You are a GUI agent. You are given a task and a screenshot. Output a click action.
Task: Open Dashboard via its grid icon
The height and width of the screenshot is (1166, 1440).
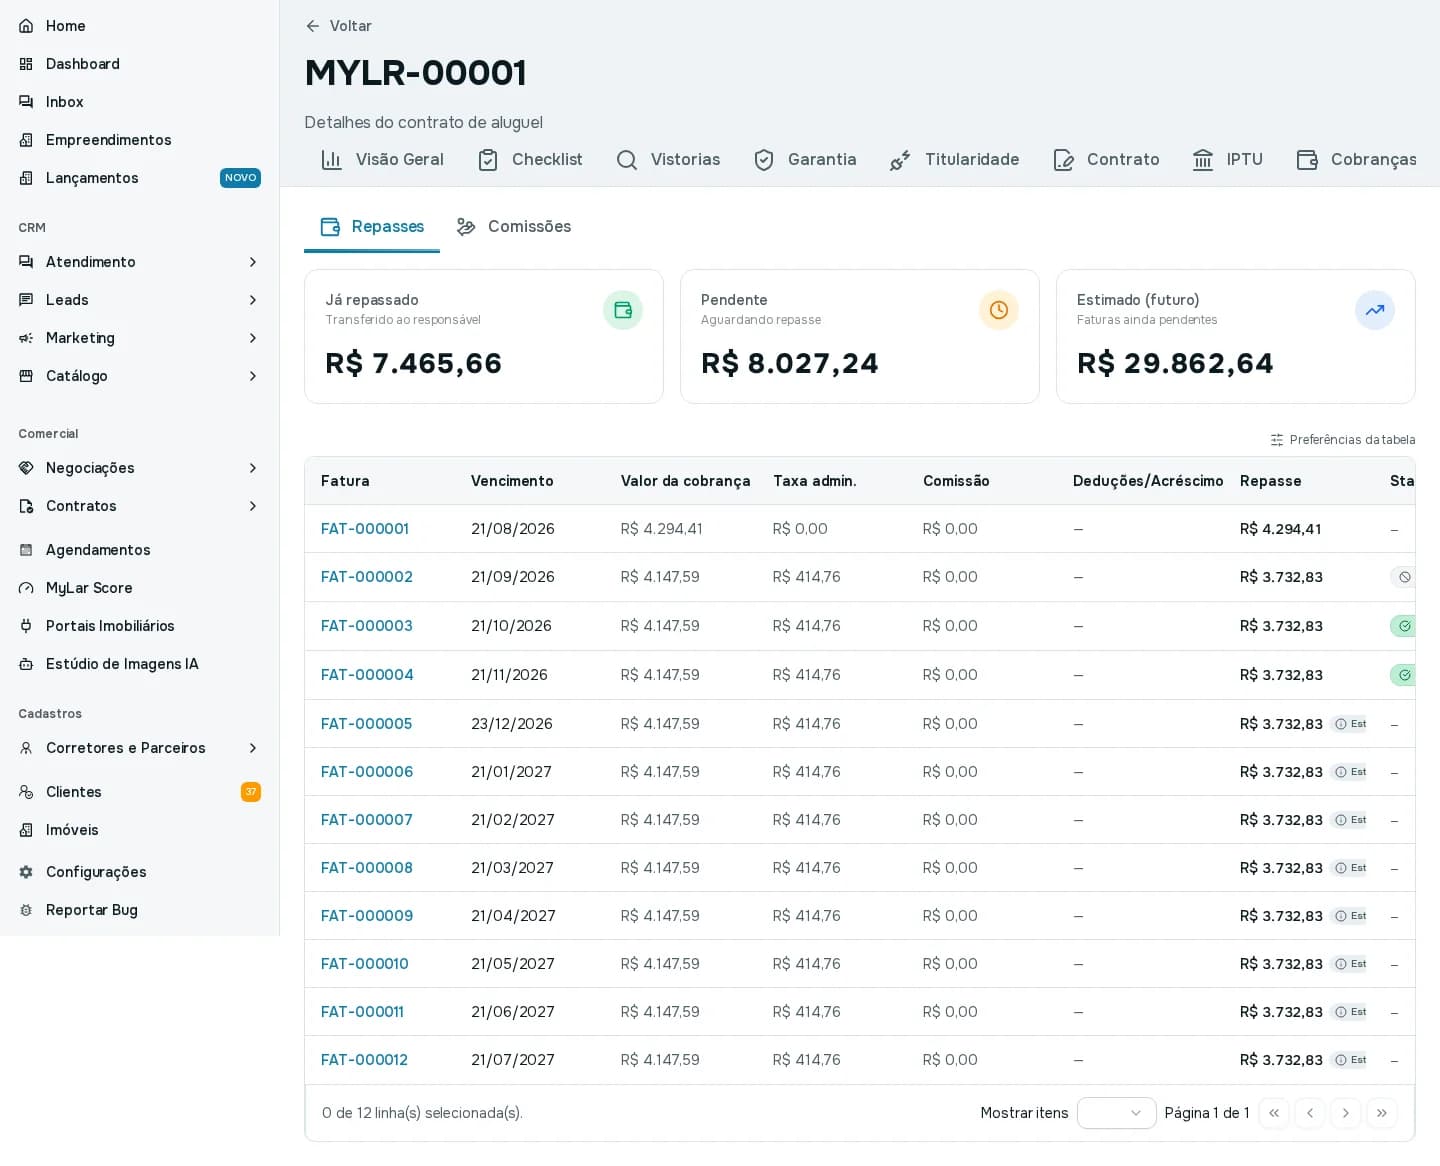tap(26, 64)
